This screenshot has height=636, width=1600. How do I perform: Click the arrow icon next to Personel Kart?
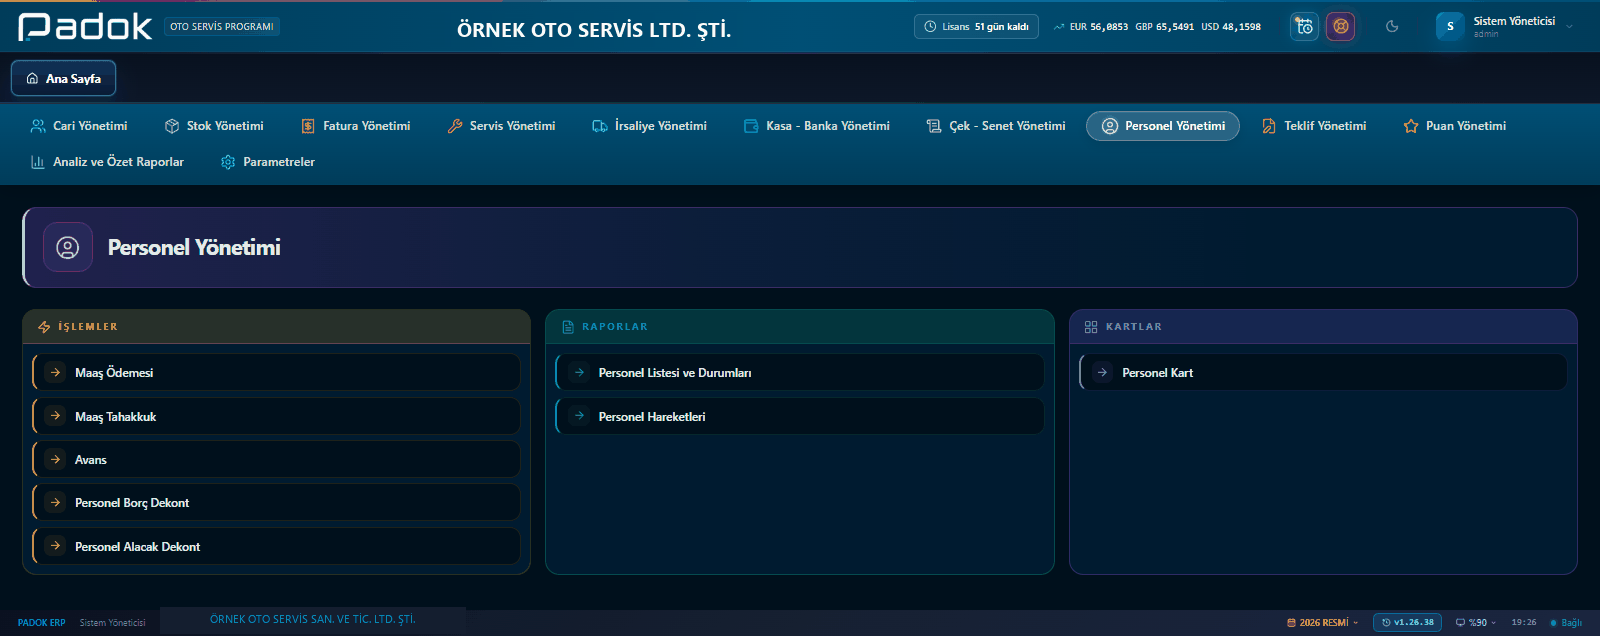(x=1102, y=372)
